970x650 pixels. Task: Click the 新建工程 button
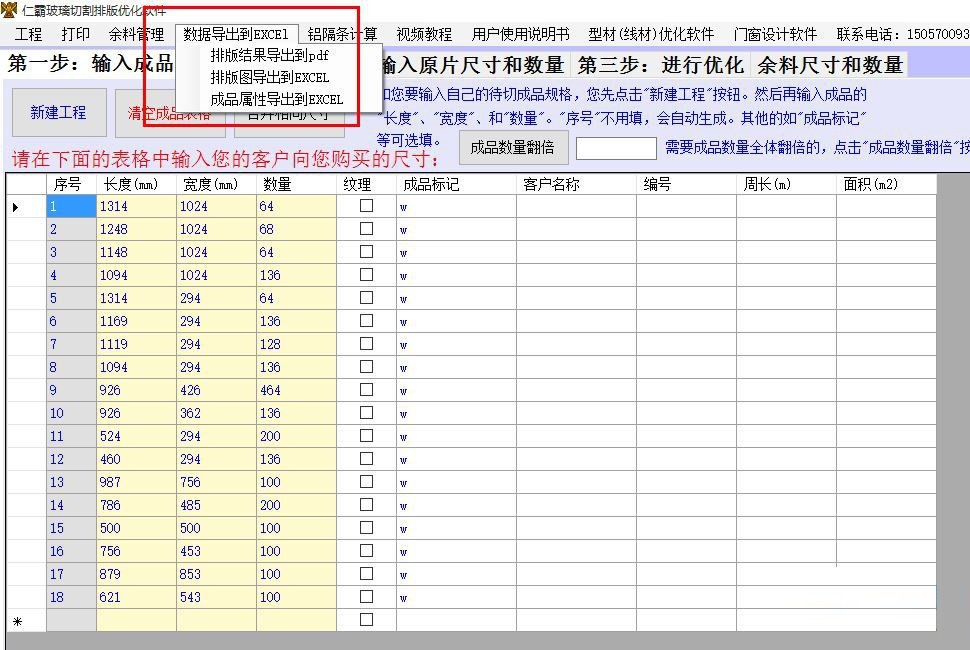[x=59, y=113]
